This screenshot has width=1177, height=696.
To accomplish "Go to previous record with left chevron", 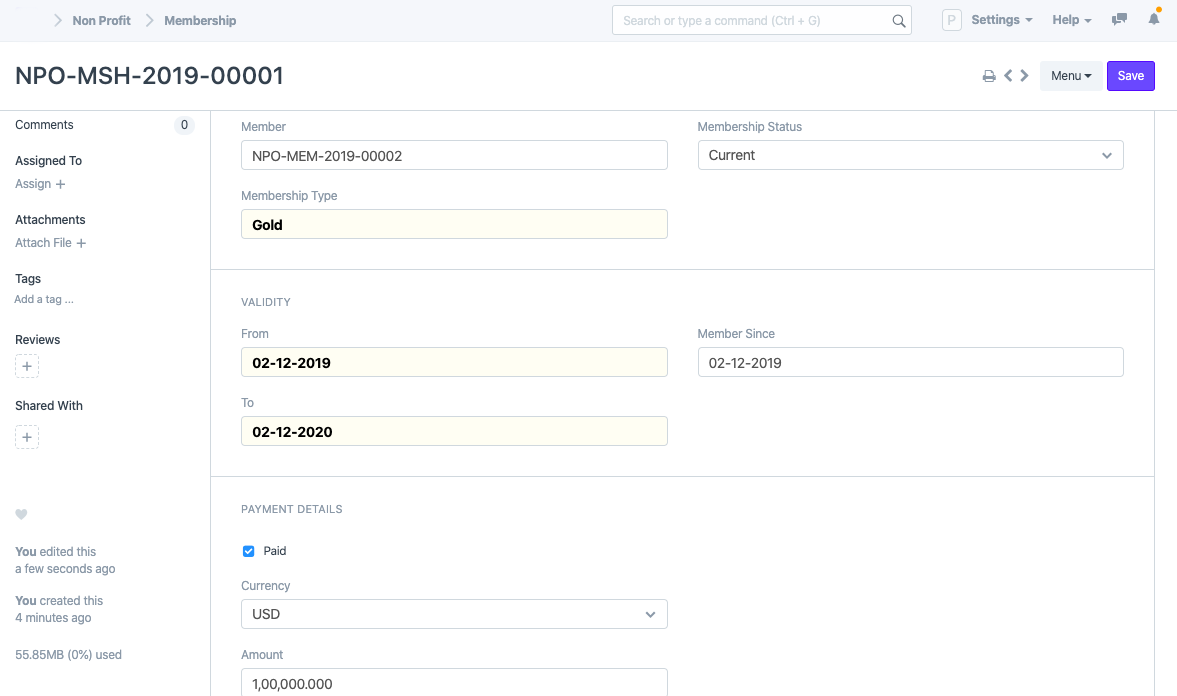I will click(1008, 76).
